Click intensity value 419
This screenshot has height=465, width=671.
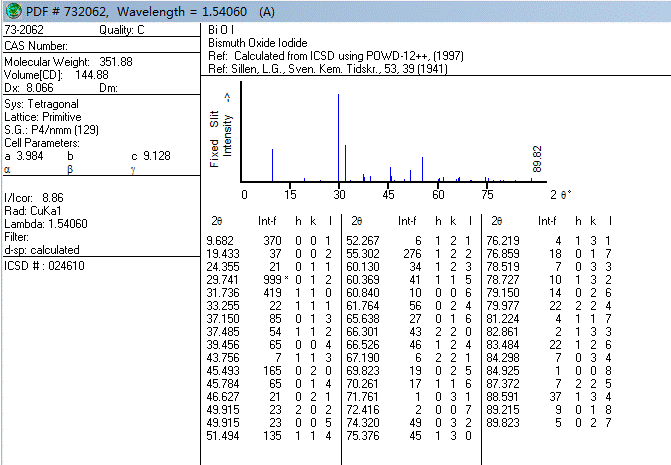point(273,293)
